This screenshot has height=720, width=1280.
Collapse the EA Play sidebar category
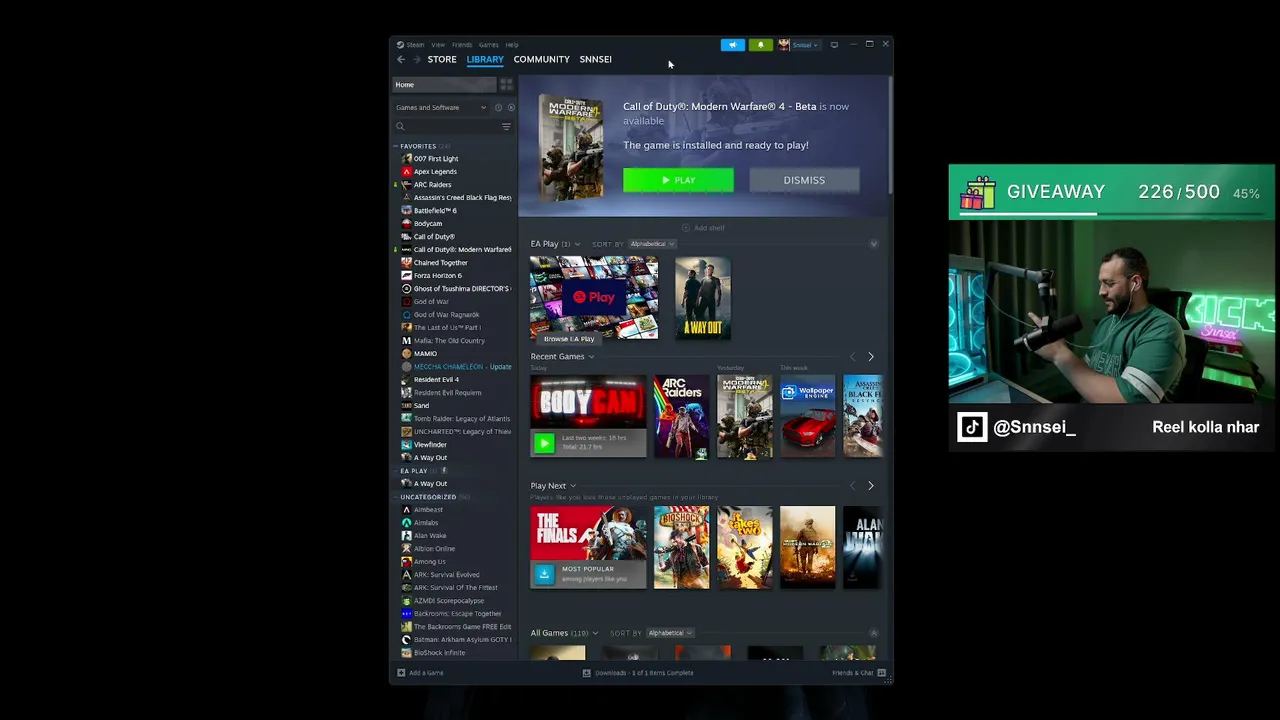click(x=395, y=471)
